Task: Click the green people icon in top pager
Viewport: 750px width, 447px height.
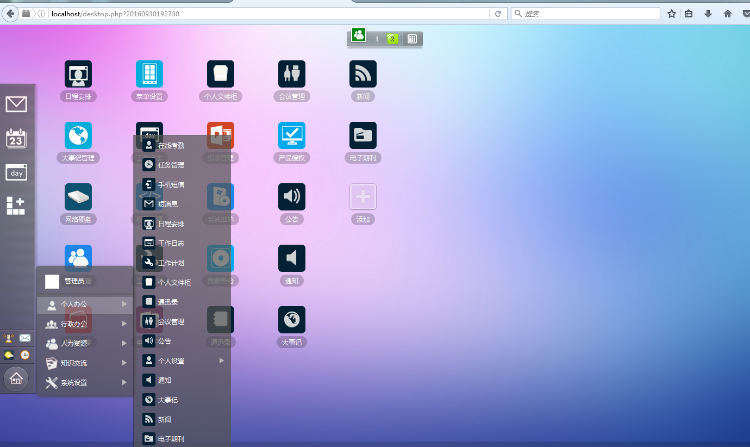Action: tap(358, 36)
